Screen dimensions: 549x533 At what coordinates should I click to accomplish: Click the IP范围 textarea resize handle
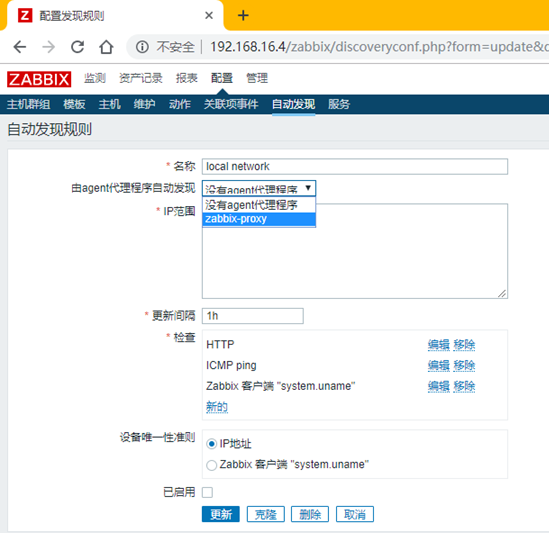(502, 294)
